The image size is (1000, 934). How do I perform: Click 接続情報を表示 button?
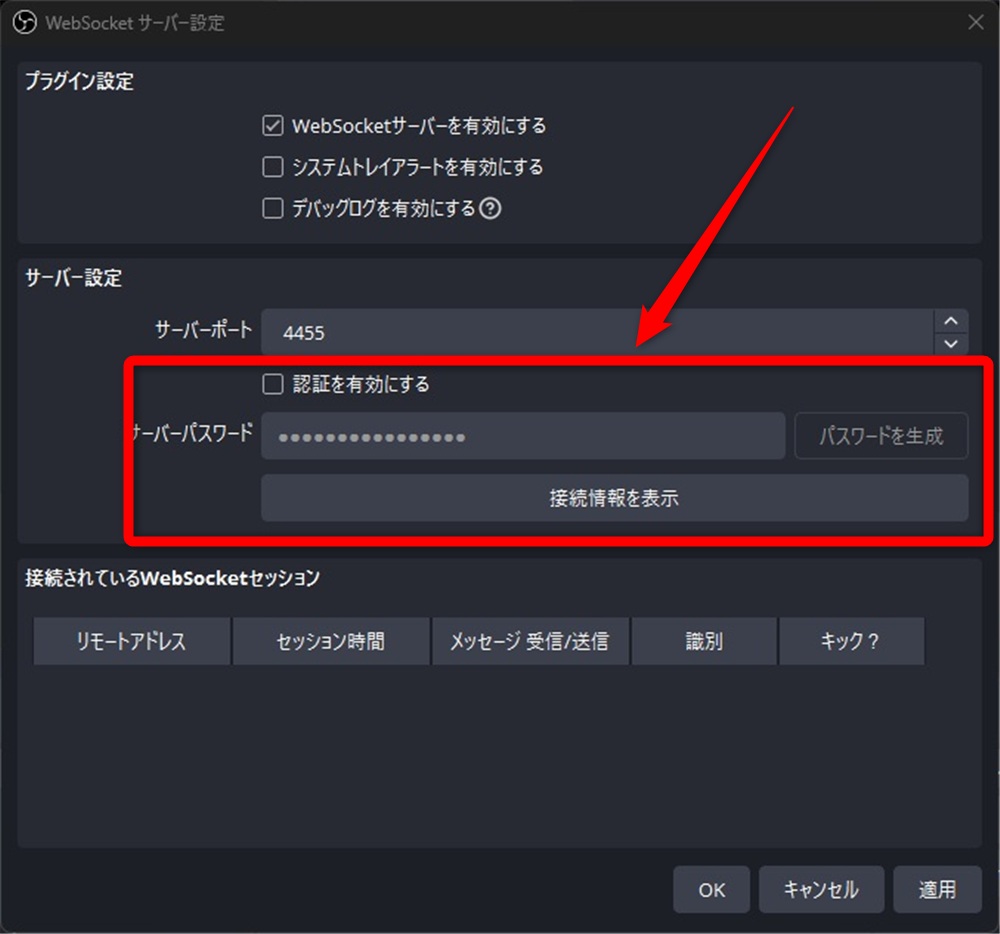[614, 498]
